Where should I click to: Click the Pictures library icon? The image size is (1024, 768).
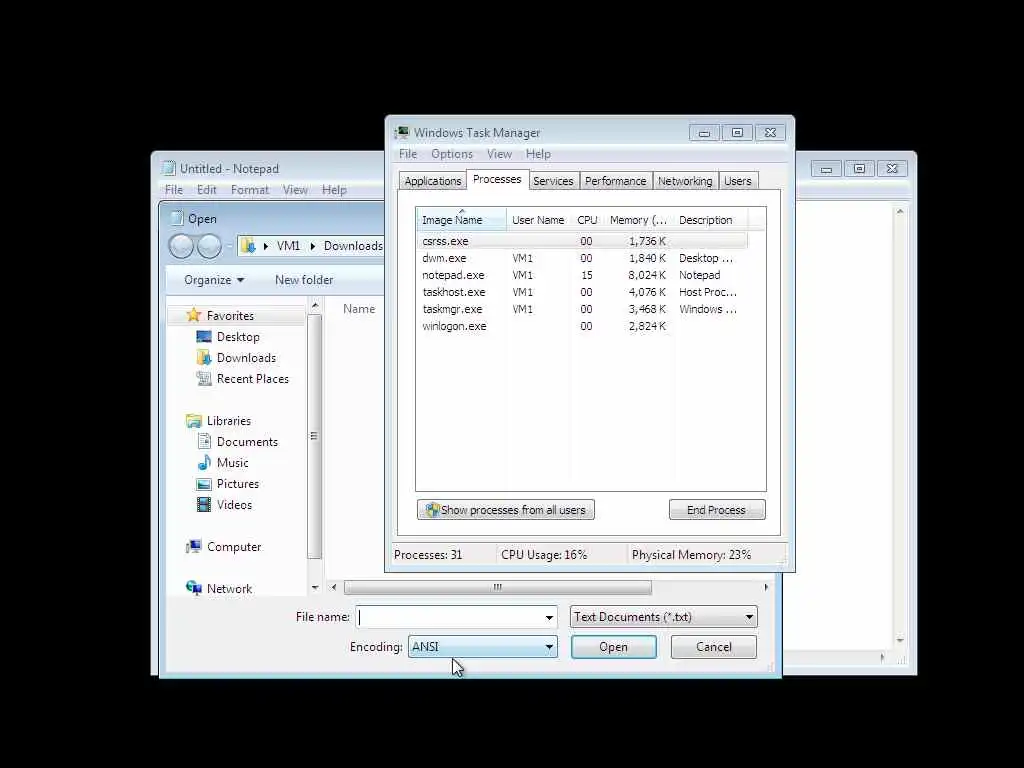(x=204, y=484)
